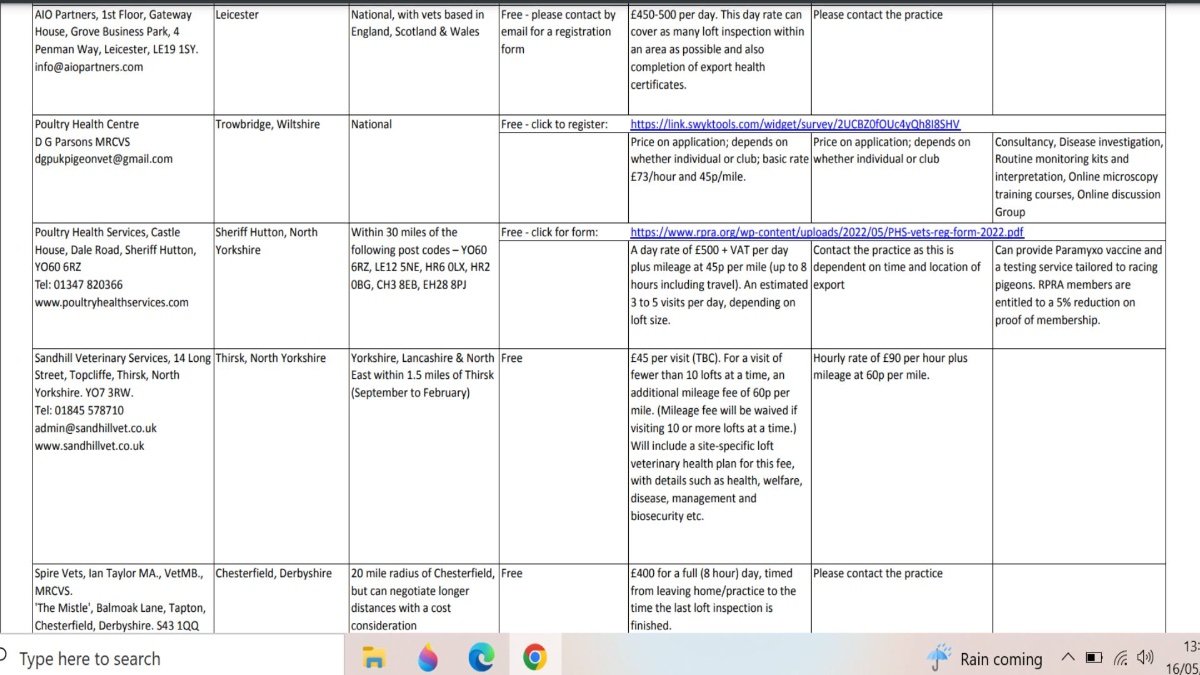Open File Explorer from the taskbar
Screen dimensions: 1200x675
[374, 658]
